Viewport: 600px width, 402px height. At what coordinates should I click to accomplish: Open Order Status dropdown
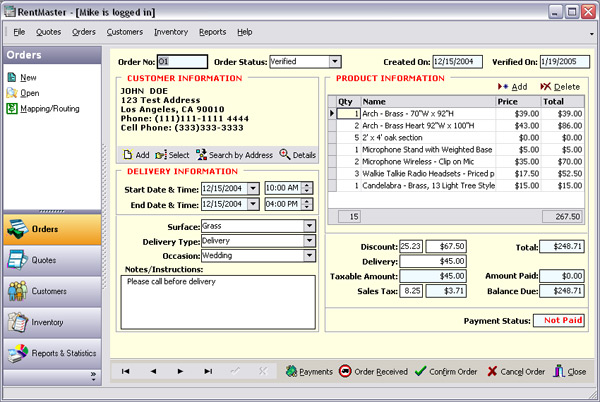(x=334, y=62)
